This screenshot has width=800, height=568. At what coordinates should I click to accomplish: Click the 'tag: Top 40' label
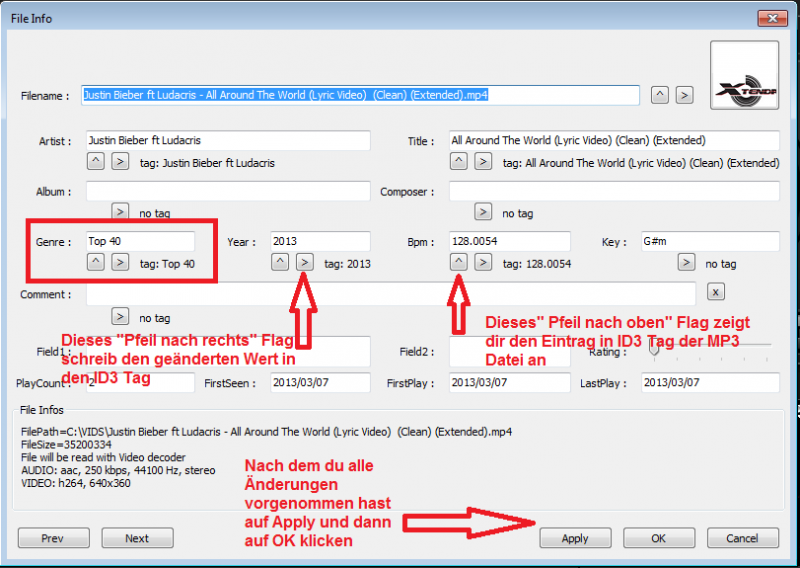[x=167, y=264]
